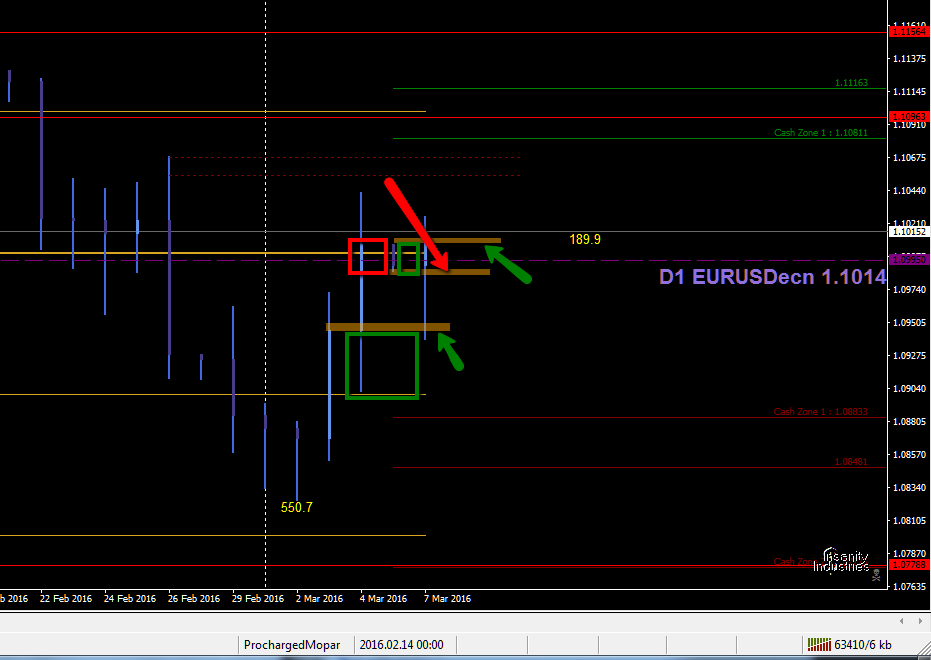Click the 1.09505 price axis value
Image resolution: width=931 pixels, height=660 pixels.
pos(910,322)
